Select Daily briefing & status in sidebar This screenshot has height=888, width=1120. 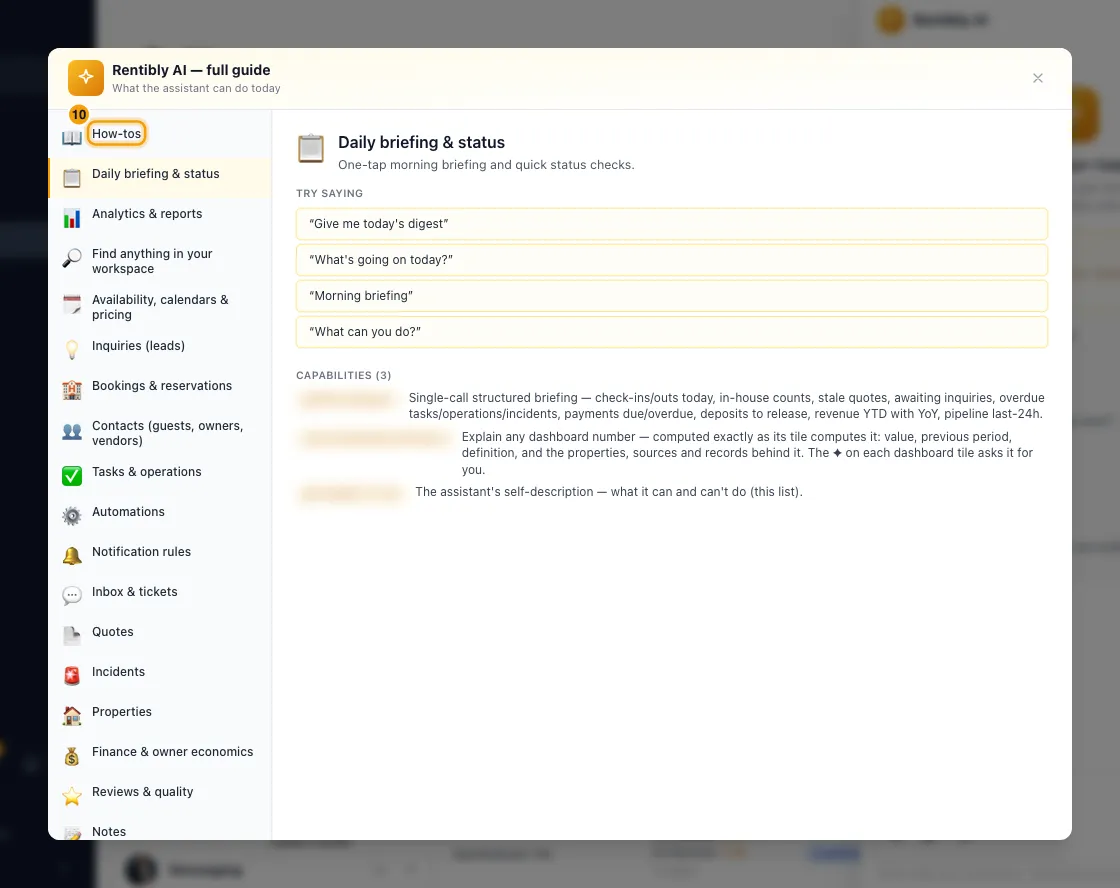160,178
